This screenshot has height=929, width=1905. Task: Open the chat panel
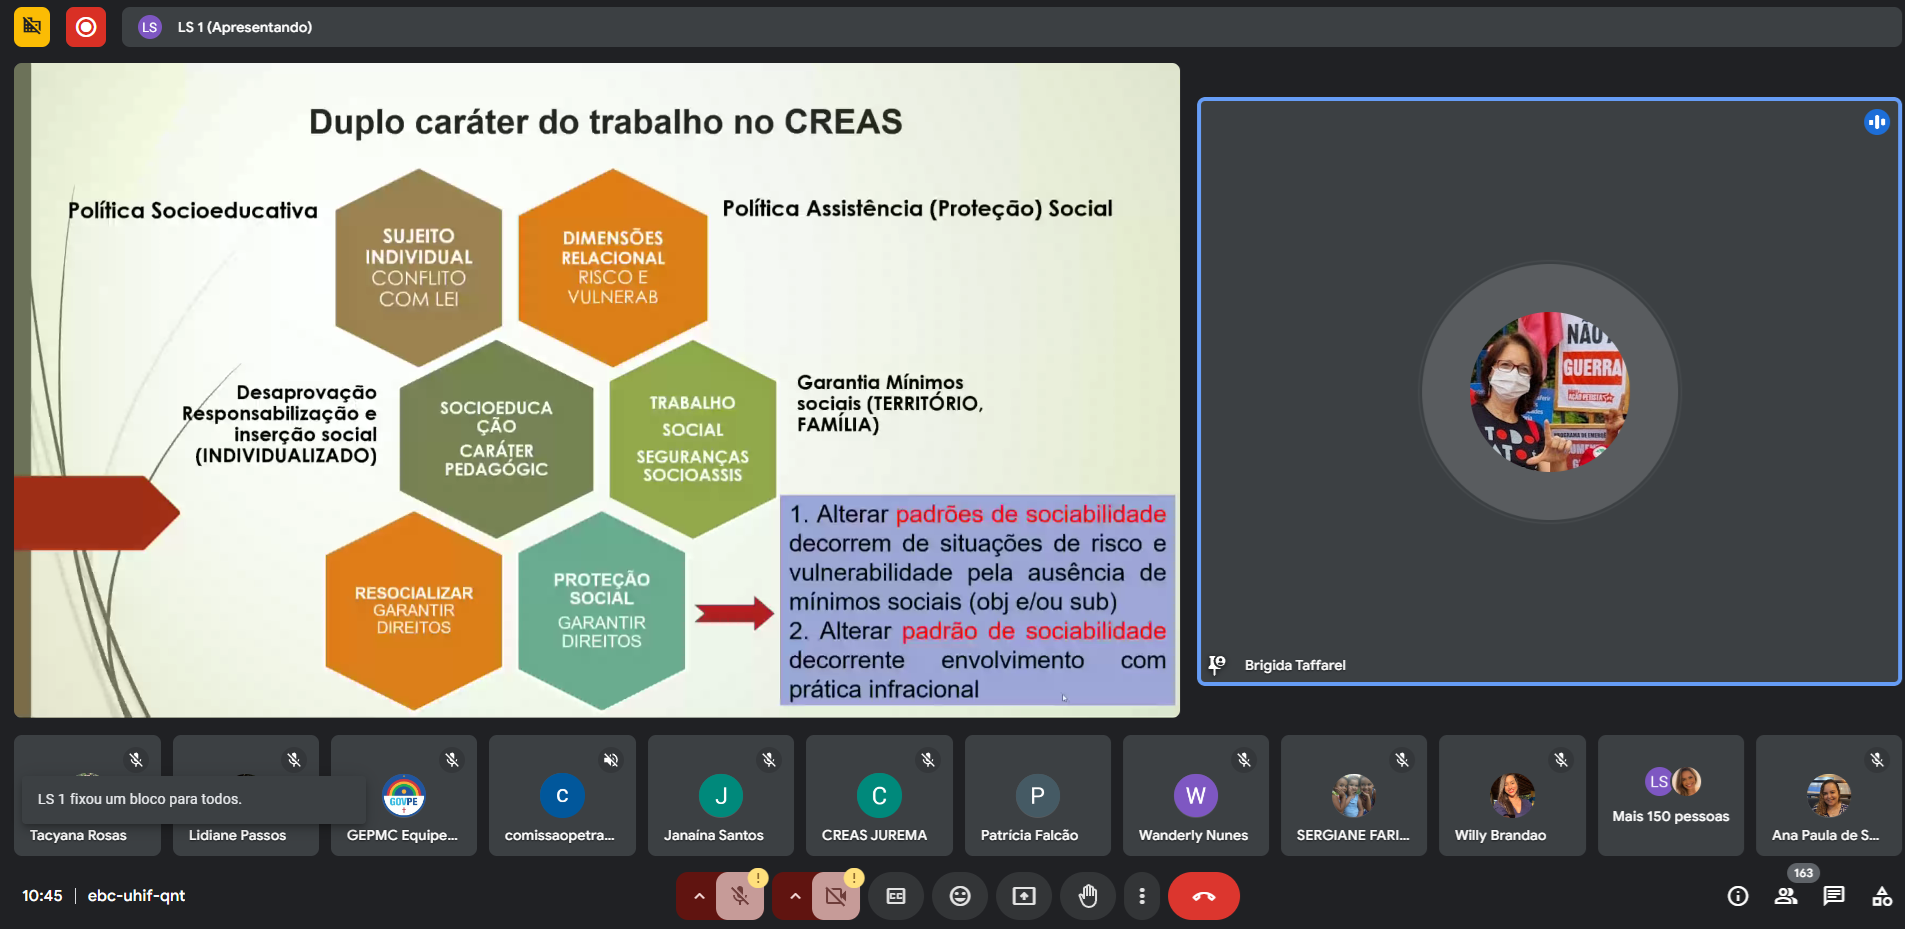coord(1834,896)
